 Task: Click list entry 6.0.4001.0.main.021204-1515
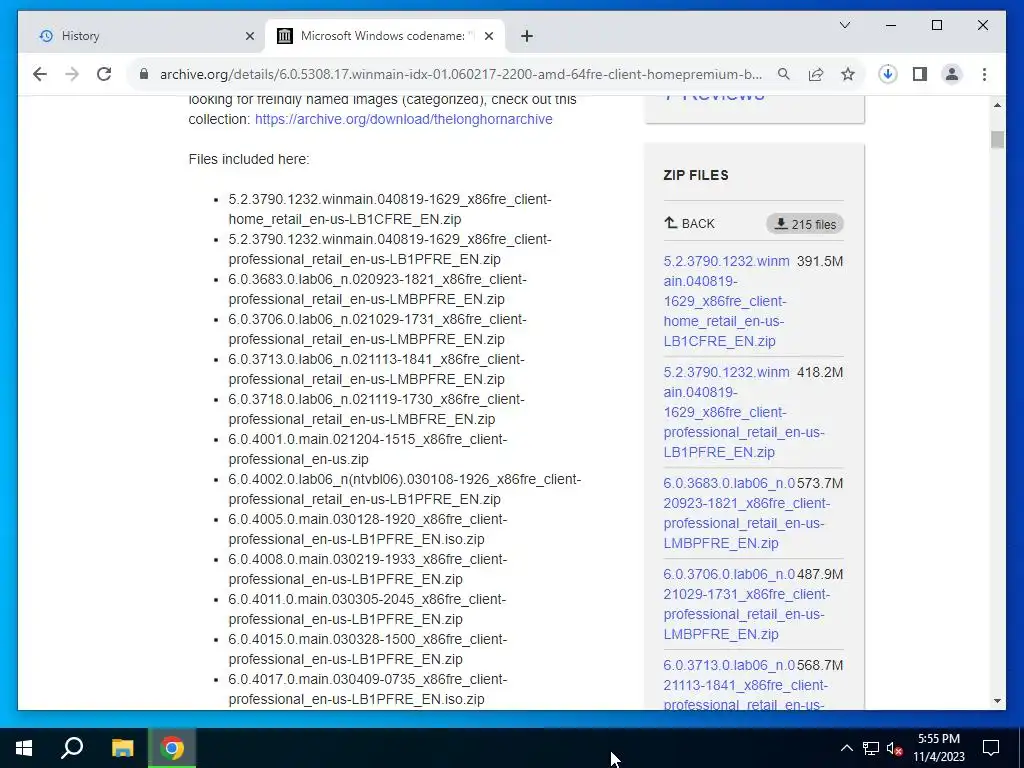point(368,449)
